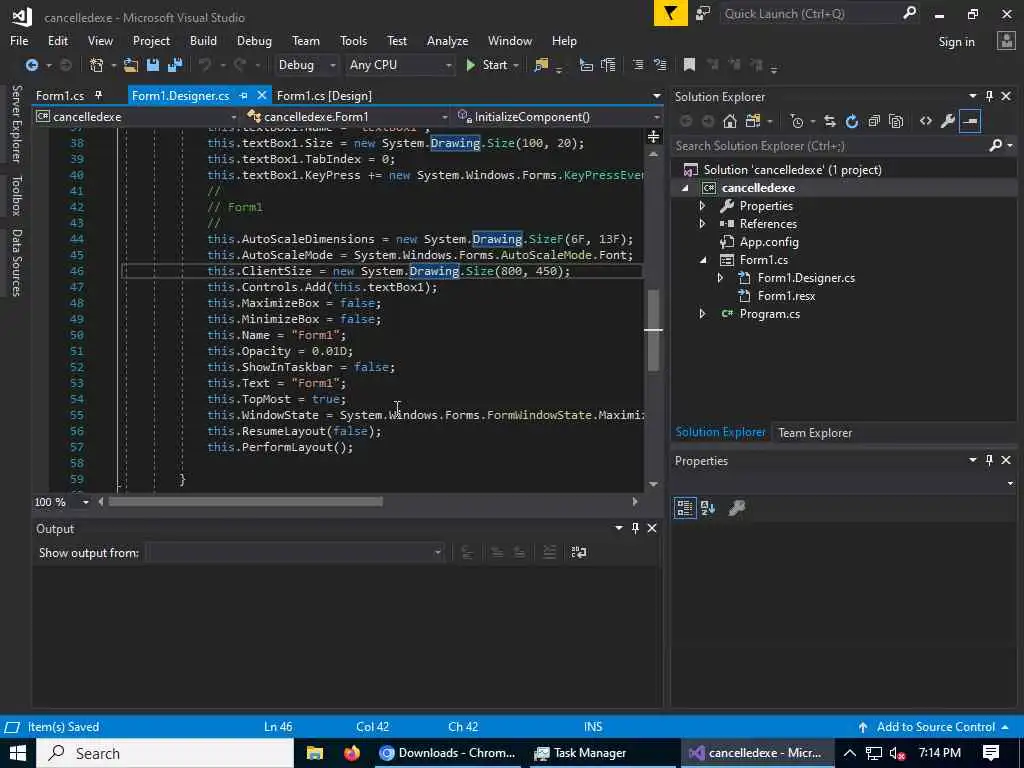Expand the Form1.Designer.cs tree node
This screenshot has width=1024, height=768.
(720, 278)
